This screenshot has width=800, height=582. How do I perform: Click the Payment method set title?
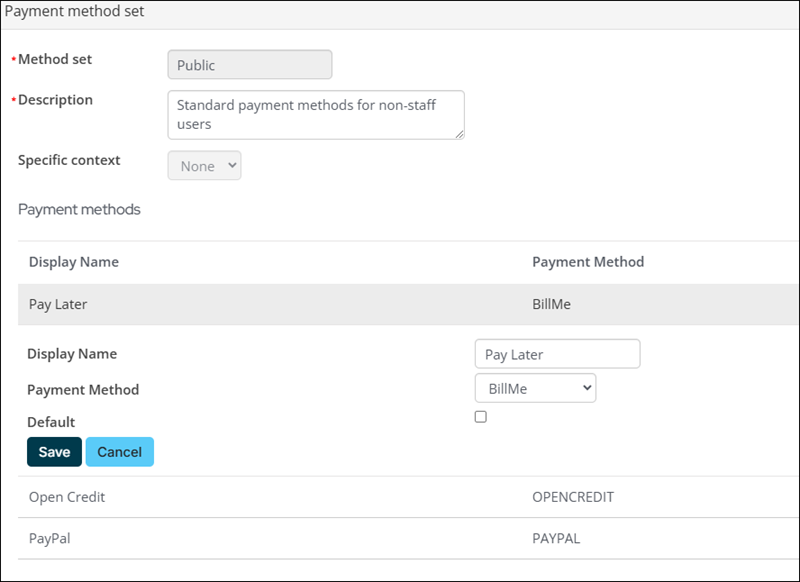[74, 11]
